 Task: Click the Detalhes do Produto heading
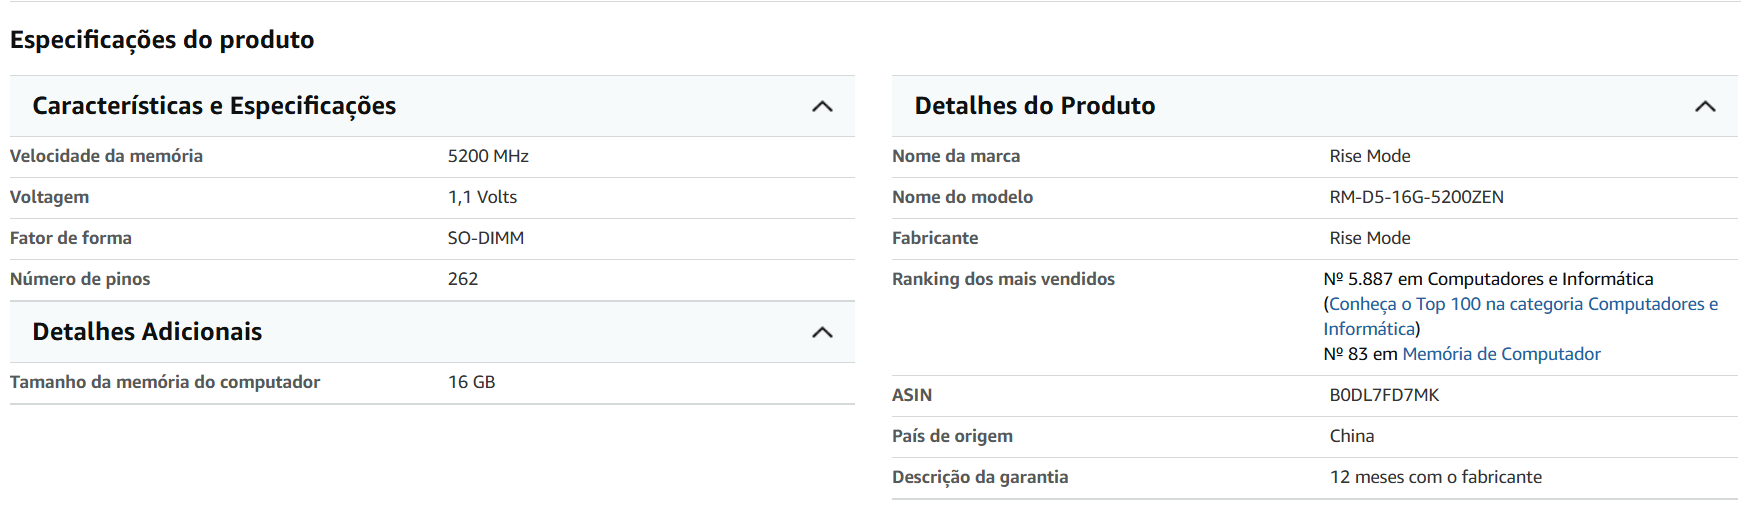[x=1034, y=106]
